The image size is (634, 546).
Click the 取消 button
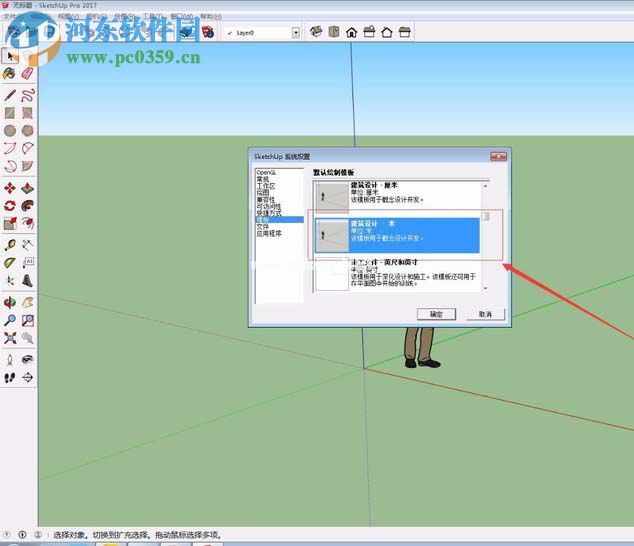tap(485, 314)
